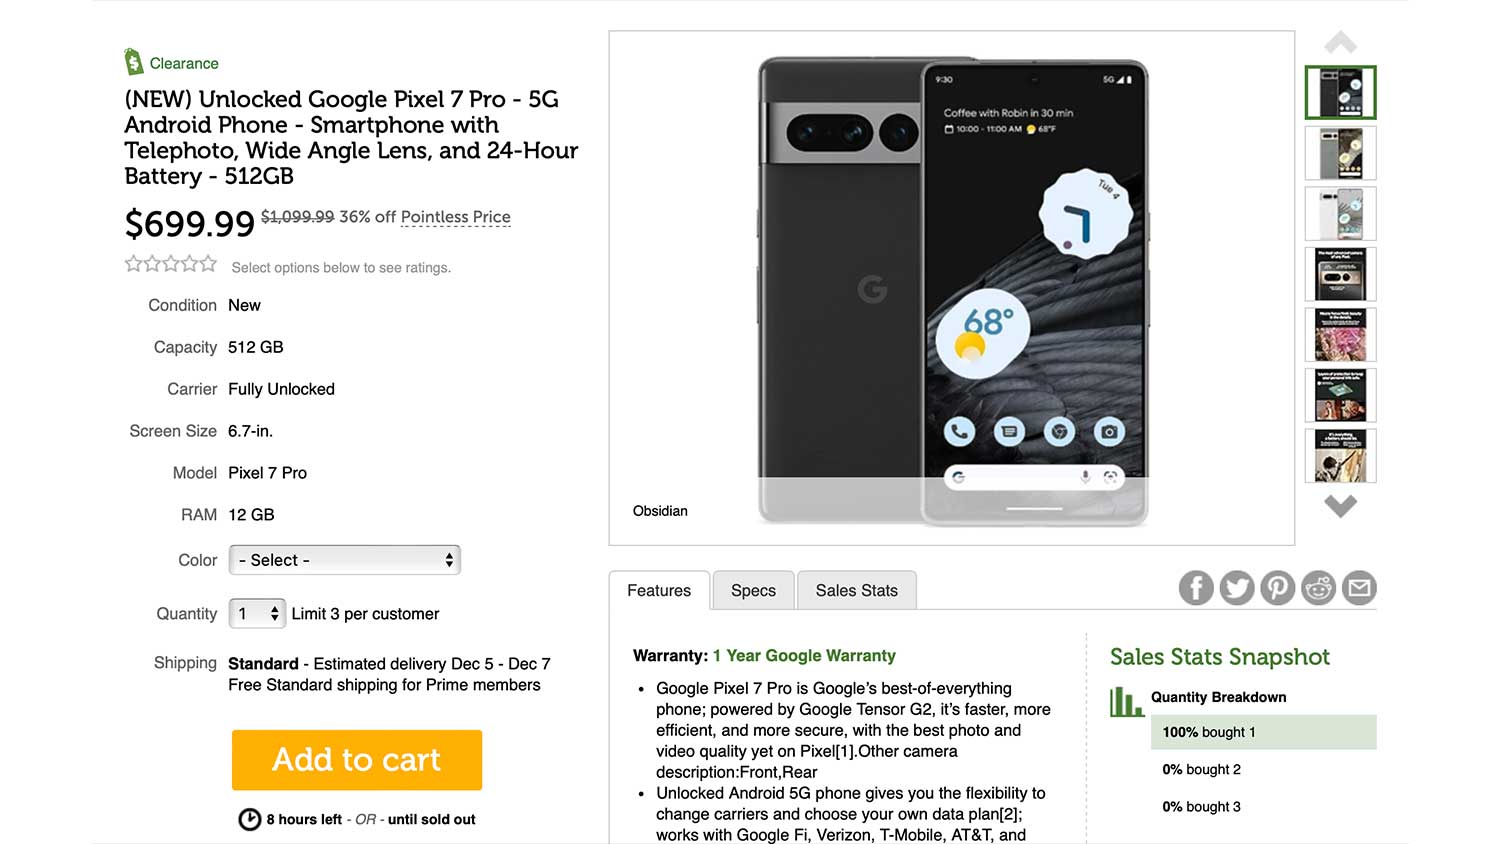Click the Add to cart button
This screenshot has height=844, width=1500.
tap(357, 760)
